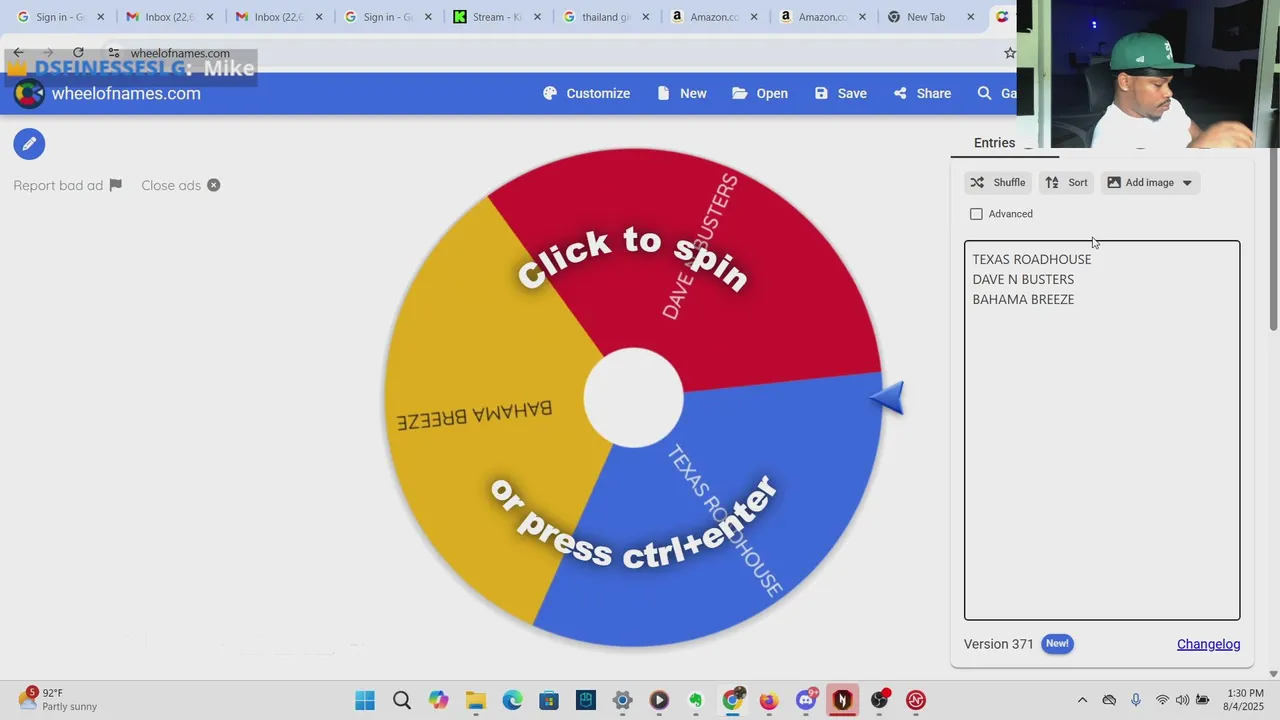Open OBS Studio from taskbar
Viewport: 1280px width, 720px height.
[x=879, y=700]
